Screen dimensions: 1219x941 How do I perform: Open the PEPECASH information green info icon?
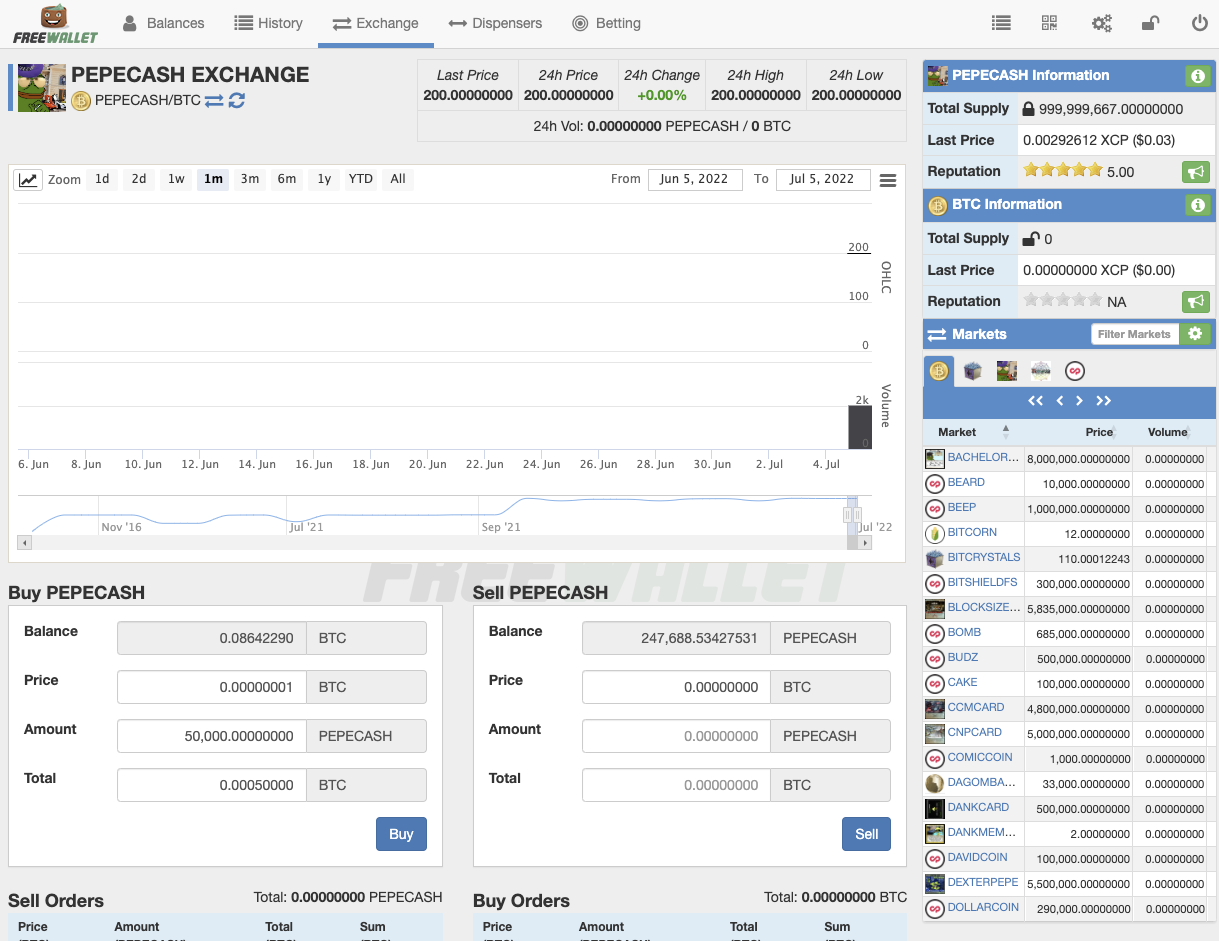click(x=1197, y=76)
